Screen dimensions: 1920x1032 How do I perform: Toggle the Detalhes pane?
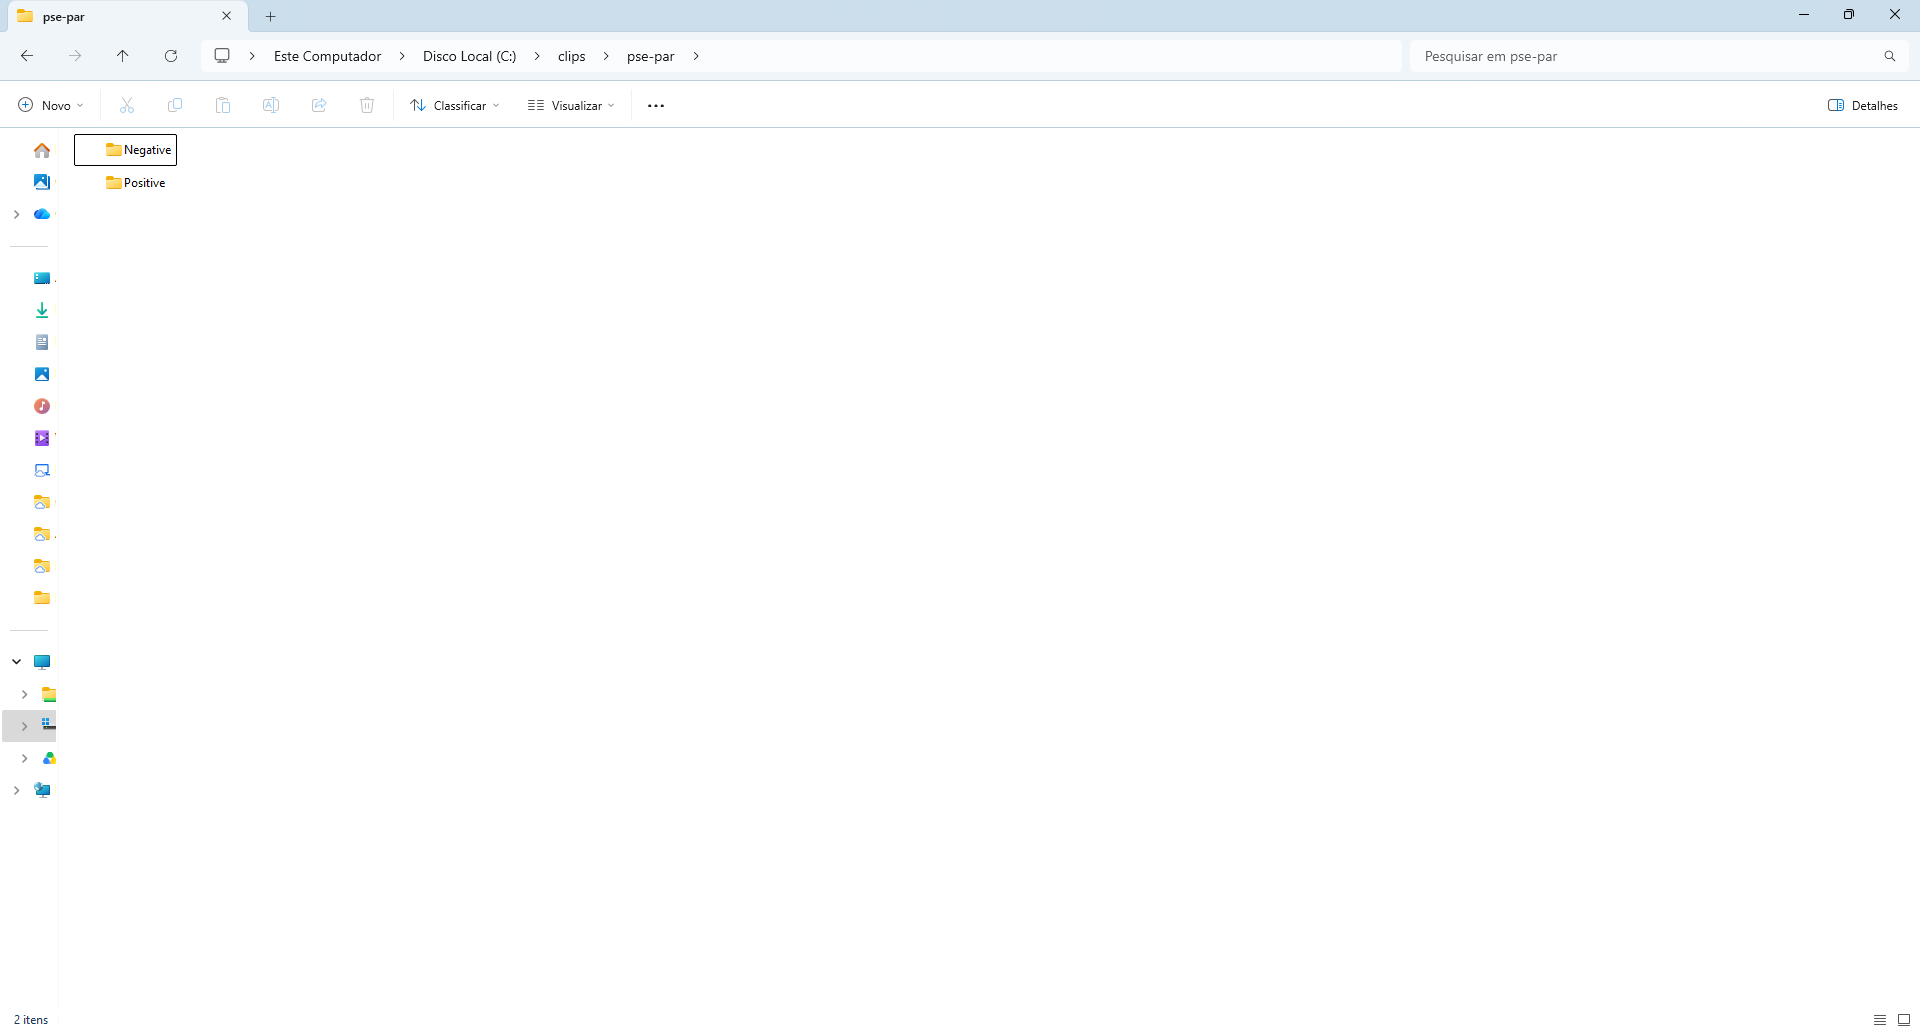[1863, 105]
